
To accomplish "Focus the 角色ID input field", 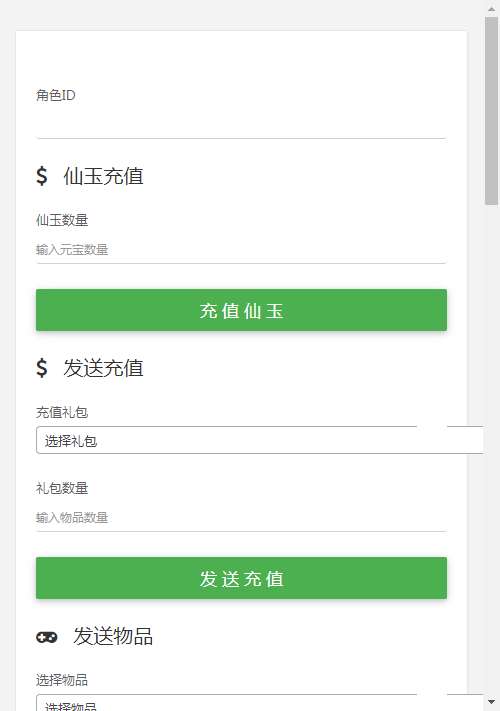I will [x=241, y=123].
